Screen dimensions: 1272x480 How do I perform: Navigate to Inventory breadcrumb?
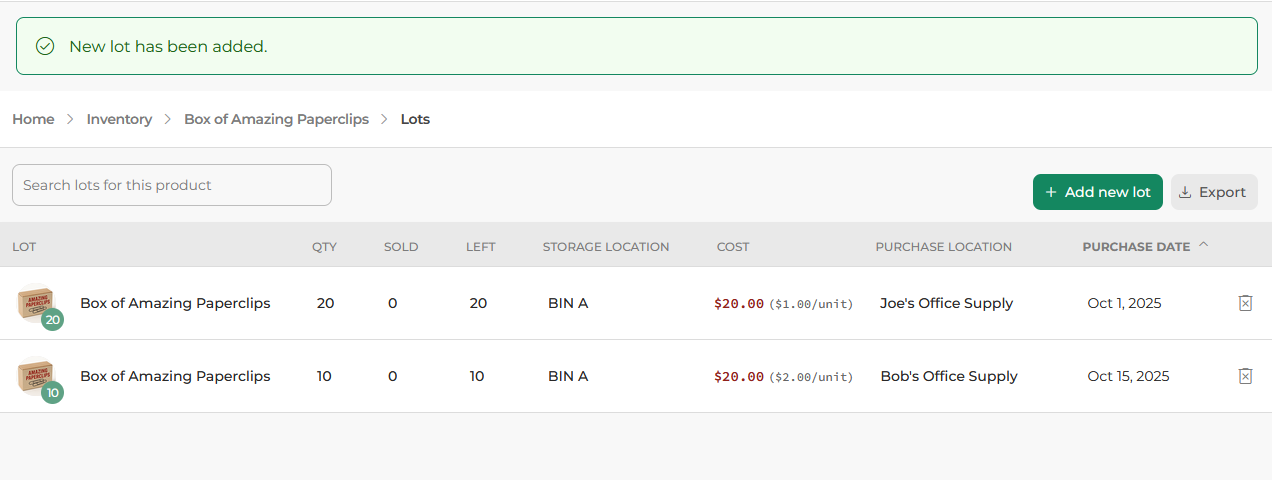[119, 119]
